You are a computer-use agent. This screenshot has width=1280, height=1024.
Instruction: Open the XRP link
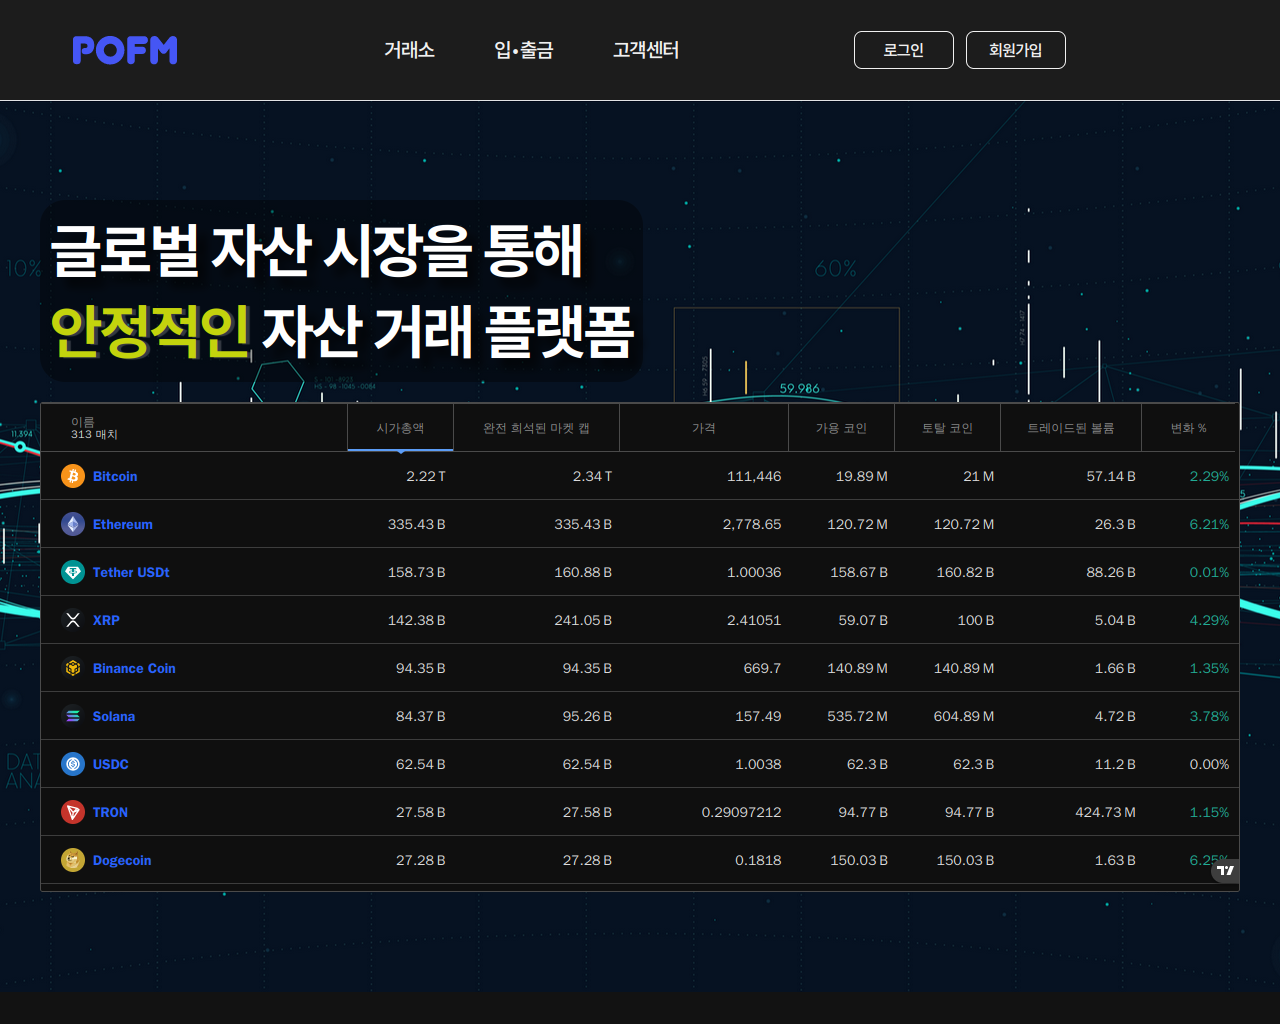click(x=106, y=621)
